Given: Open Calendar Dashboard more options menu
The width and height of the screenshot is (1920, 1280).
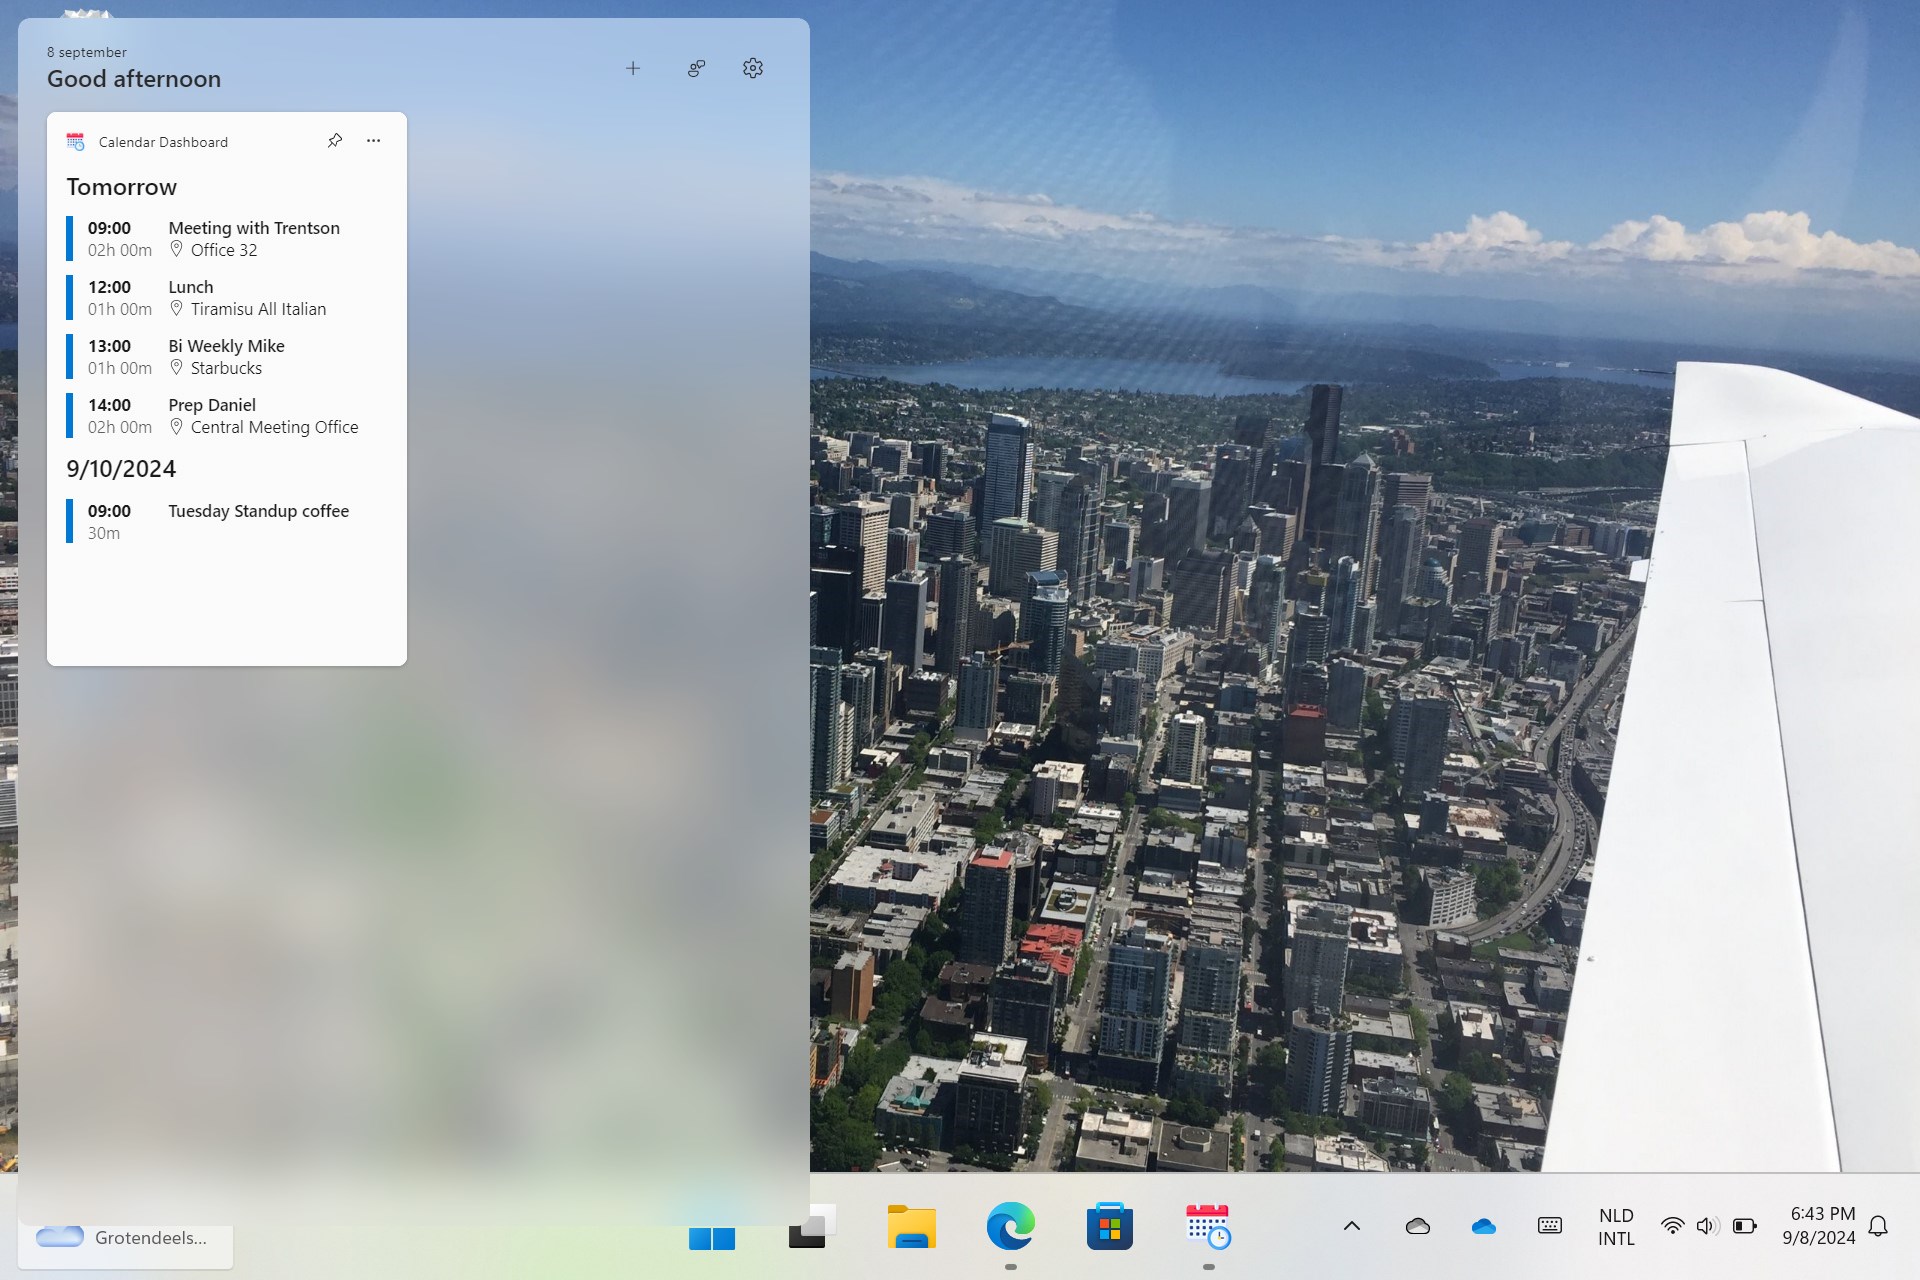Looking at the screenshot, I should (x=373, y=141).
